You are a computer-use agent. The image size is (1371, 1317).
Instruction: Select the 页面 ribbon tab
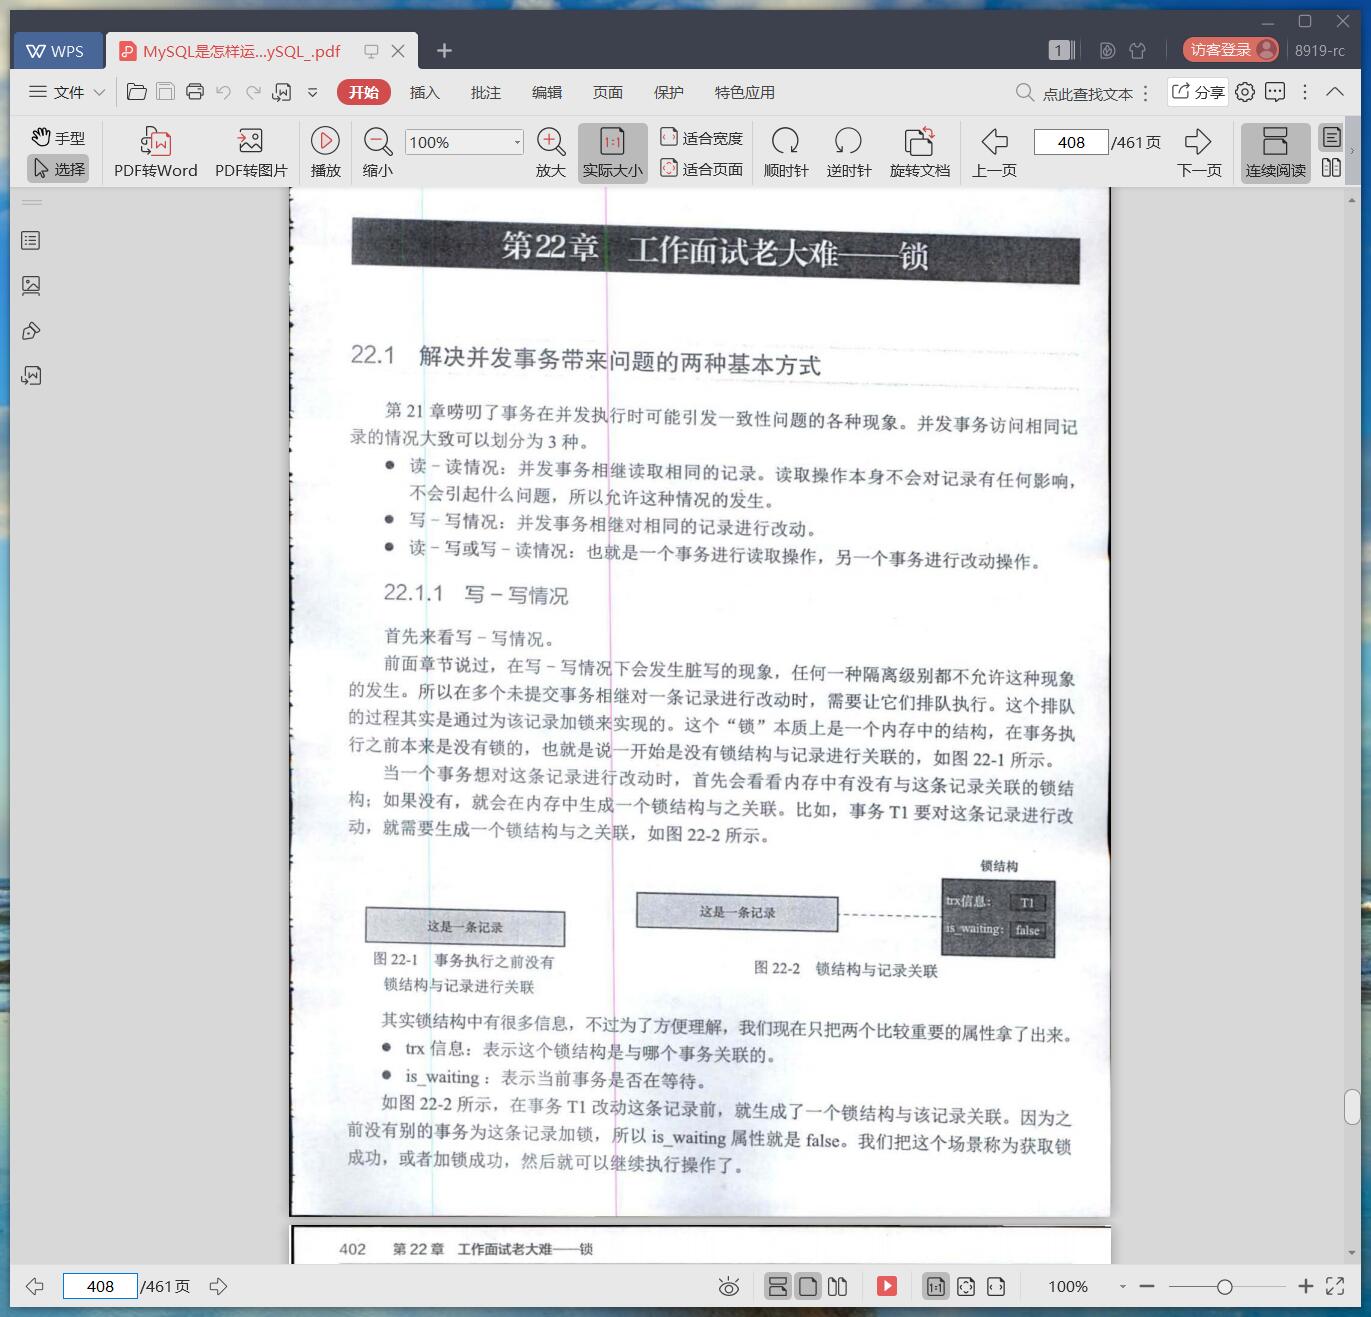[x=608, y=92]
